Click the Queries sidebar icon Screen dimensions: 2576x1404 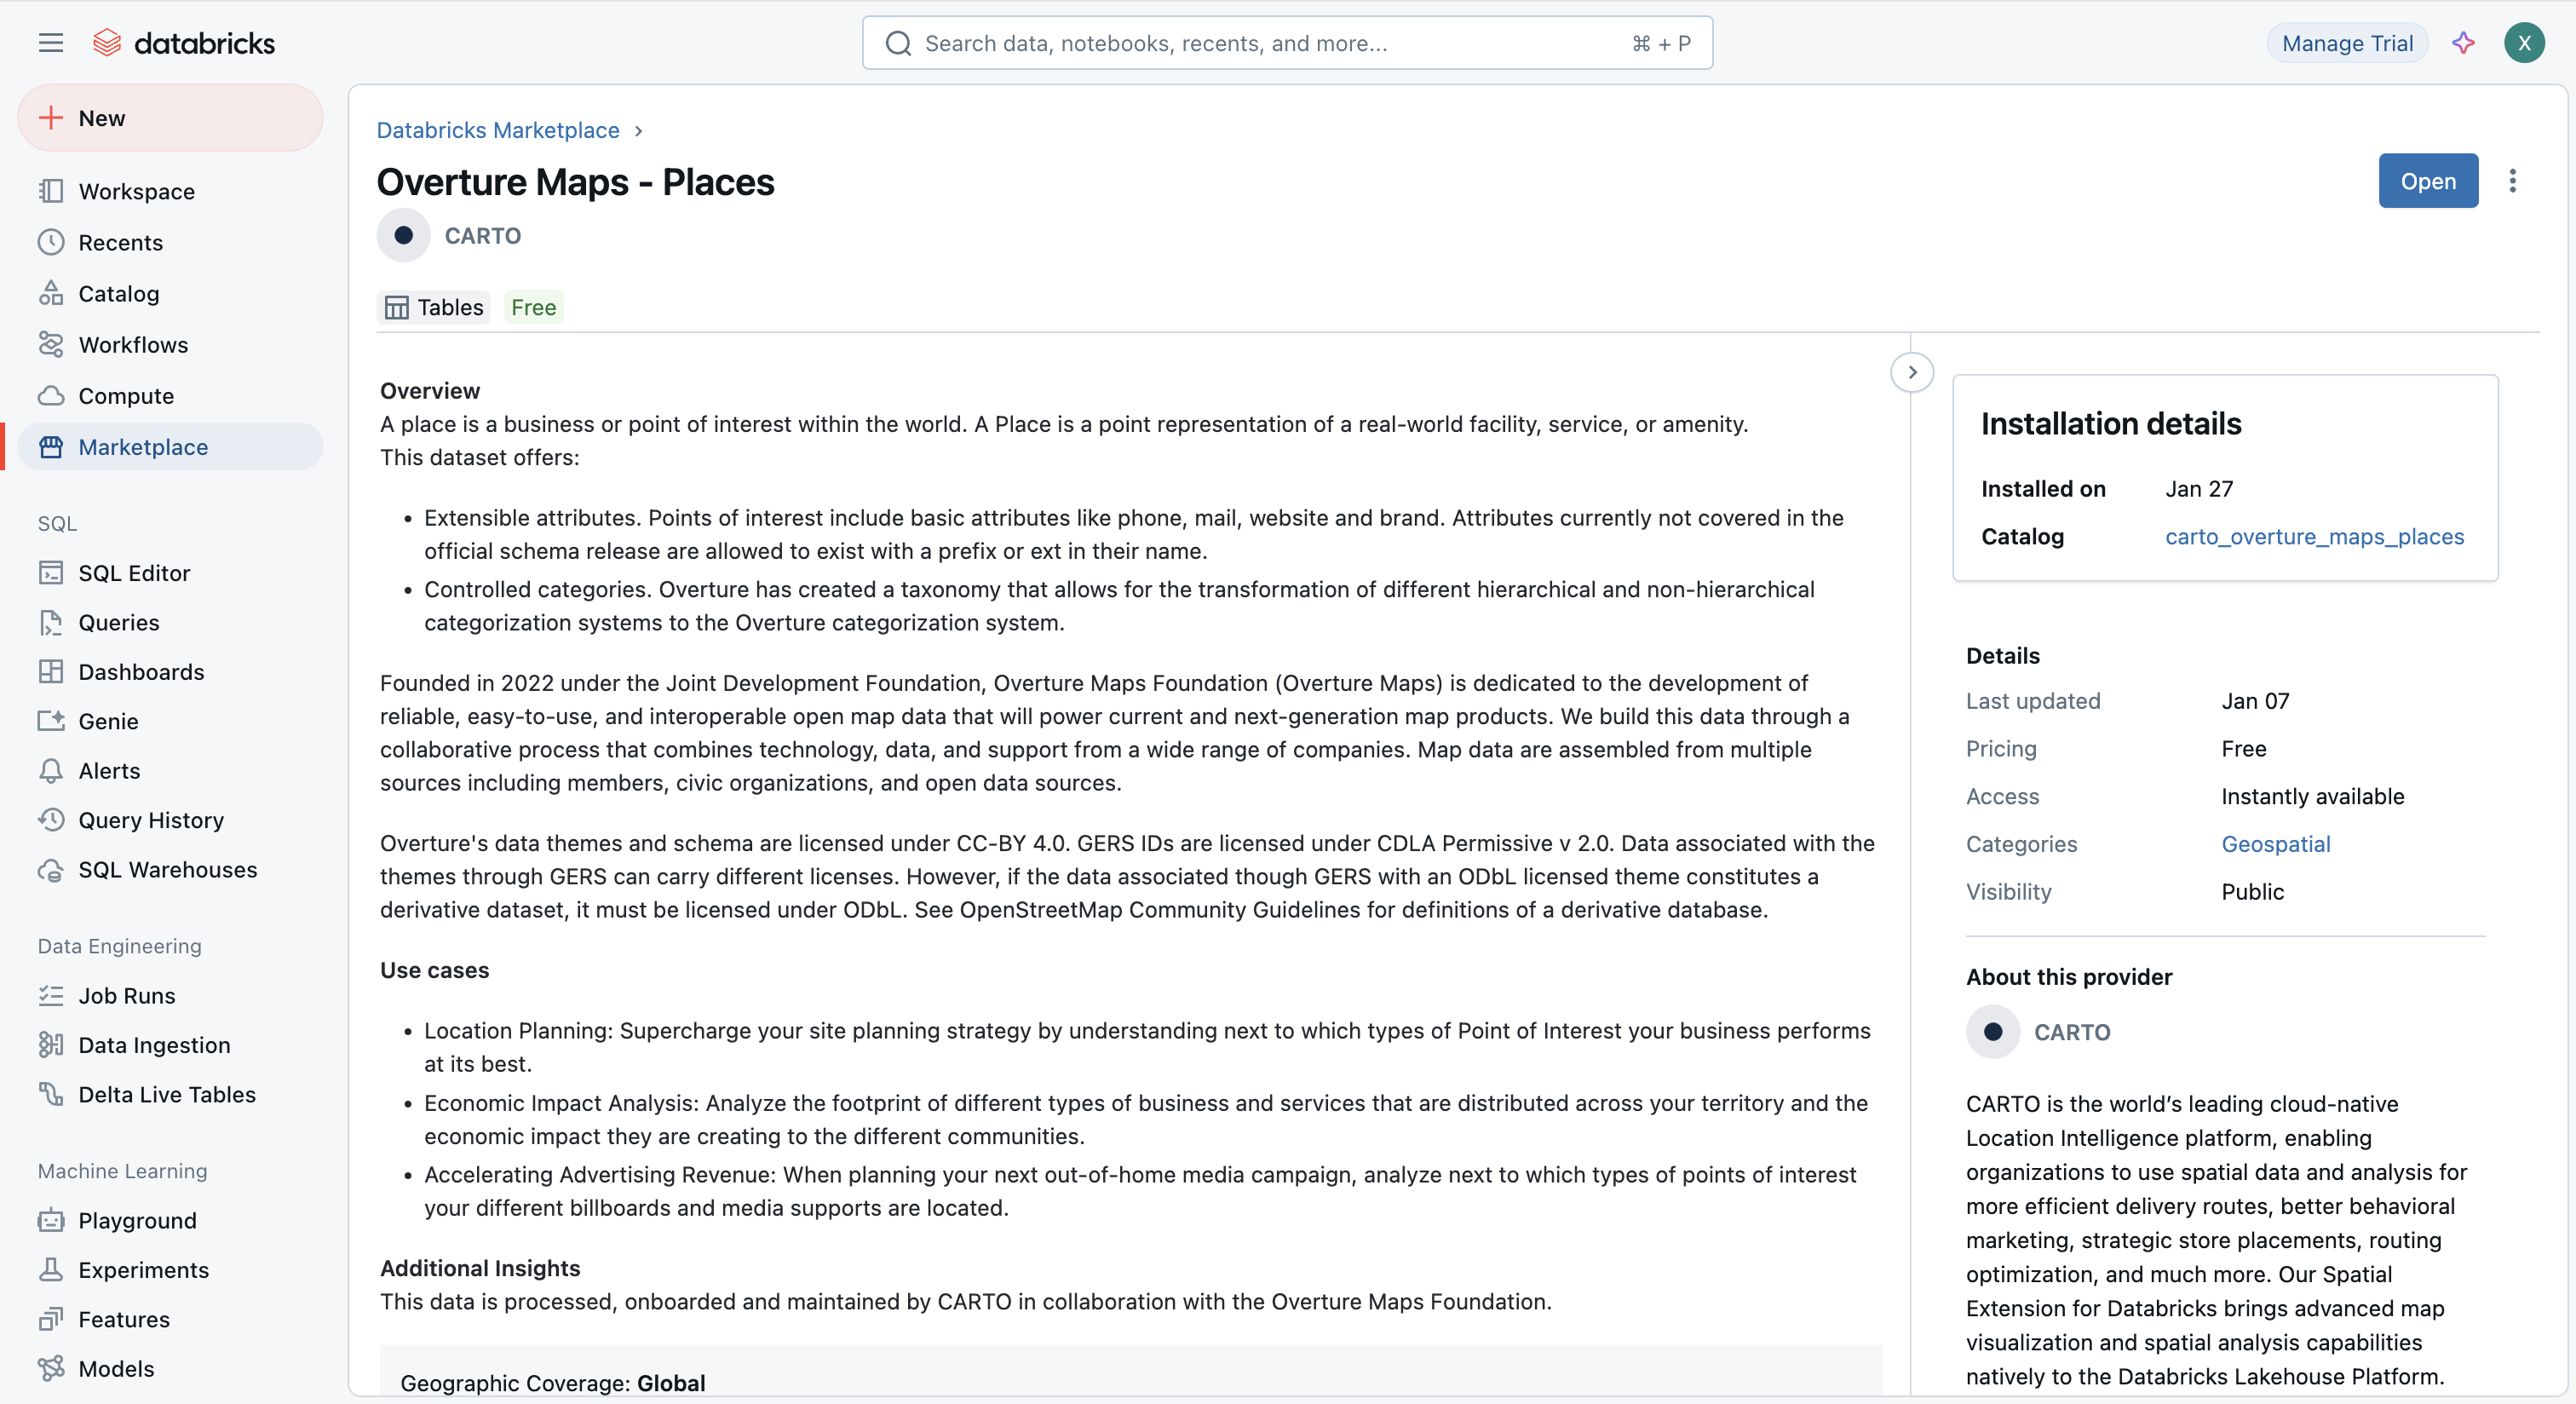pyautogui.click(x=51, y=622)
